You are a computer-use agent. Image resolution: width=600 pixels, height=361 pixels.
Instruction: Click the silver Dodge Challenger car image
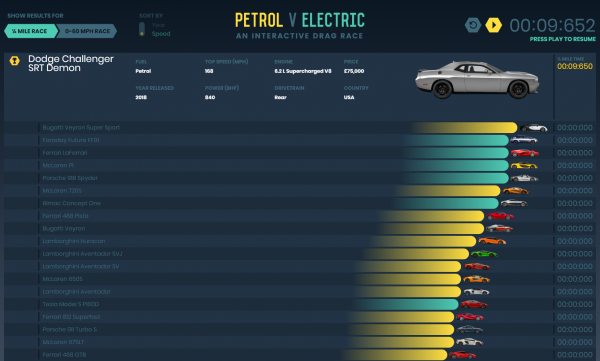pyautogui.click(x=477, y=79)
